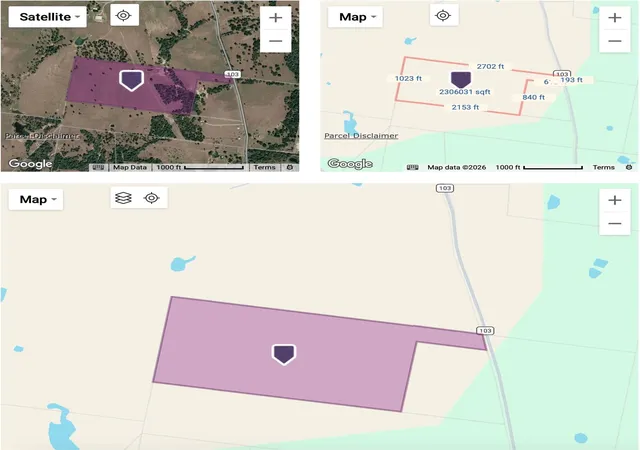Open the layers icon in bottom map
This screenshot has height=450, width=640.
[x=123, y=198]
